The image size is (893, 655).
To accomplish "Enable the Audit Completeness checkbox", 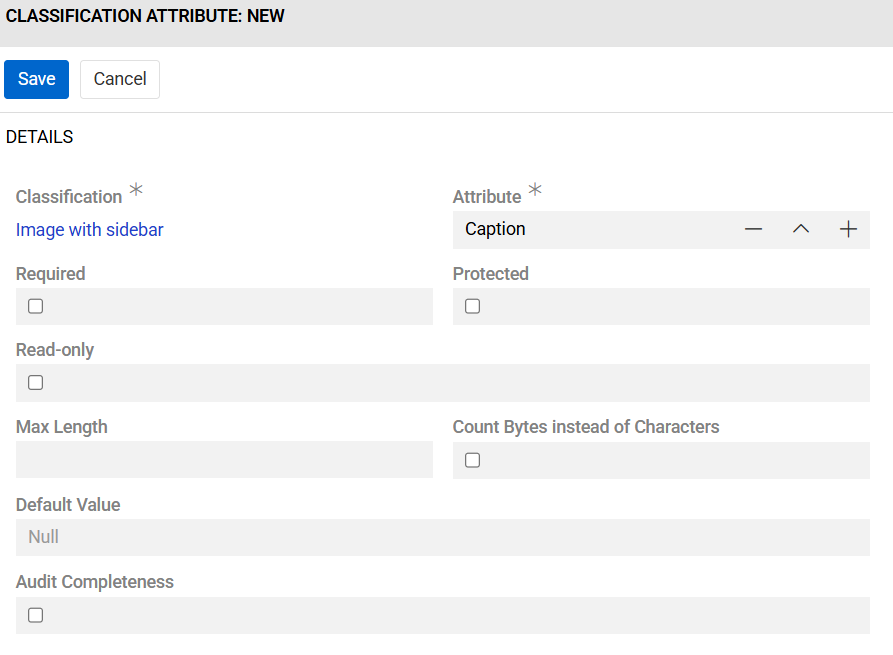I will click(35, 615).
